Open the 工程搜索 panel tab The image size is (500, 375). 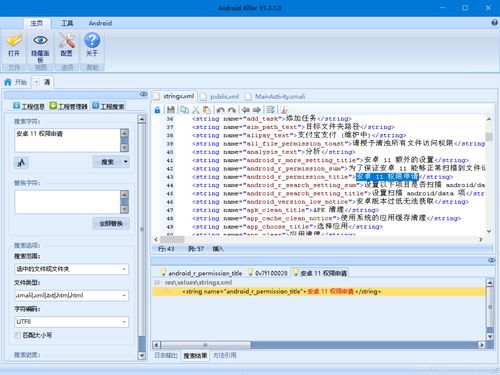tap(108, 106)
